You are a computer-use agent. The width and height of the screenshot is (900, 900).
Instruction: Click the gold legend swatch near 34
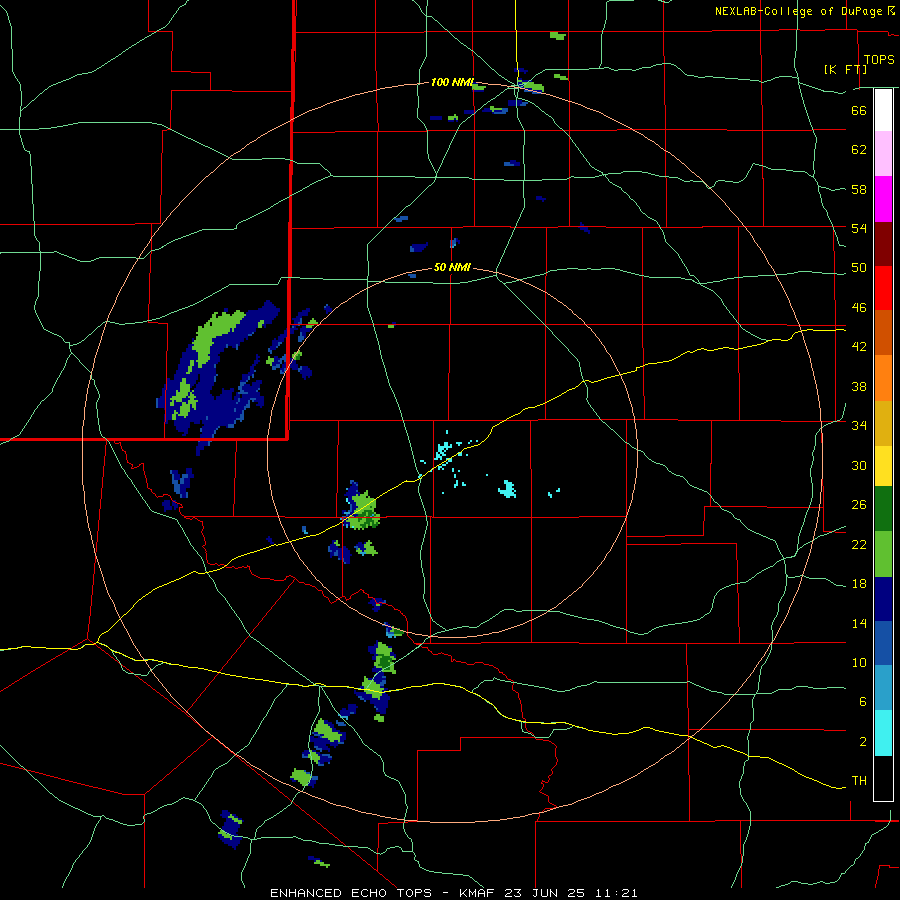[x=883, y=423]
